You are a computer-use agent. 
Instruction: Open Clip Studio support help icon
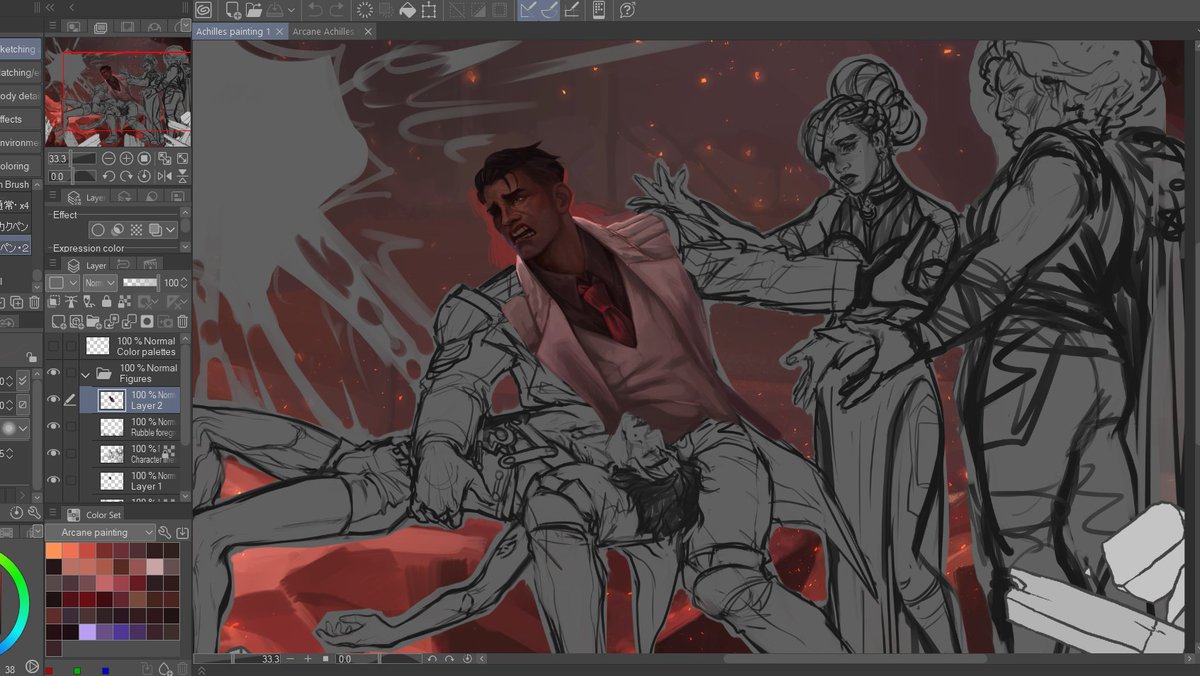click(x=627, y=10)
